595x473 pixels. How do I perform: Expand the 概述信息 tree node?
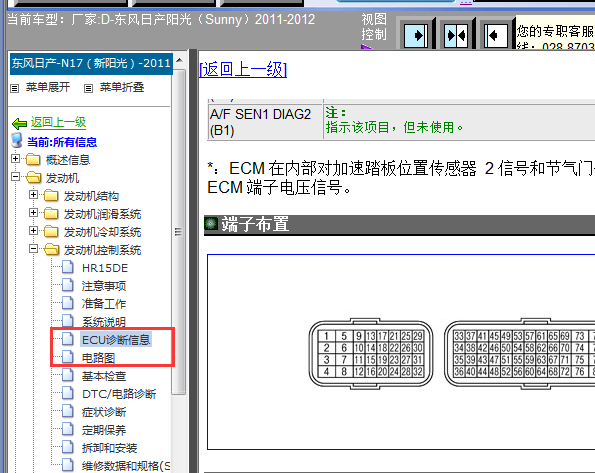tap(15, 158)
